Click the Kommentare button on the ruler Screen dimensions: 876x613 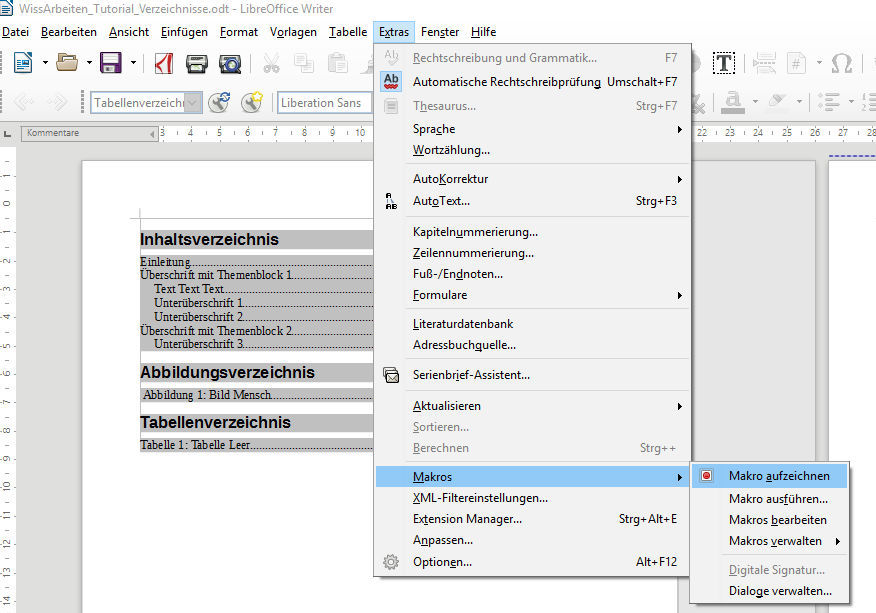[x=89, y=134]
